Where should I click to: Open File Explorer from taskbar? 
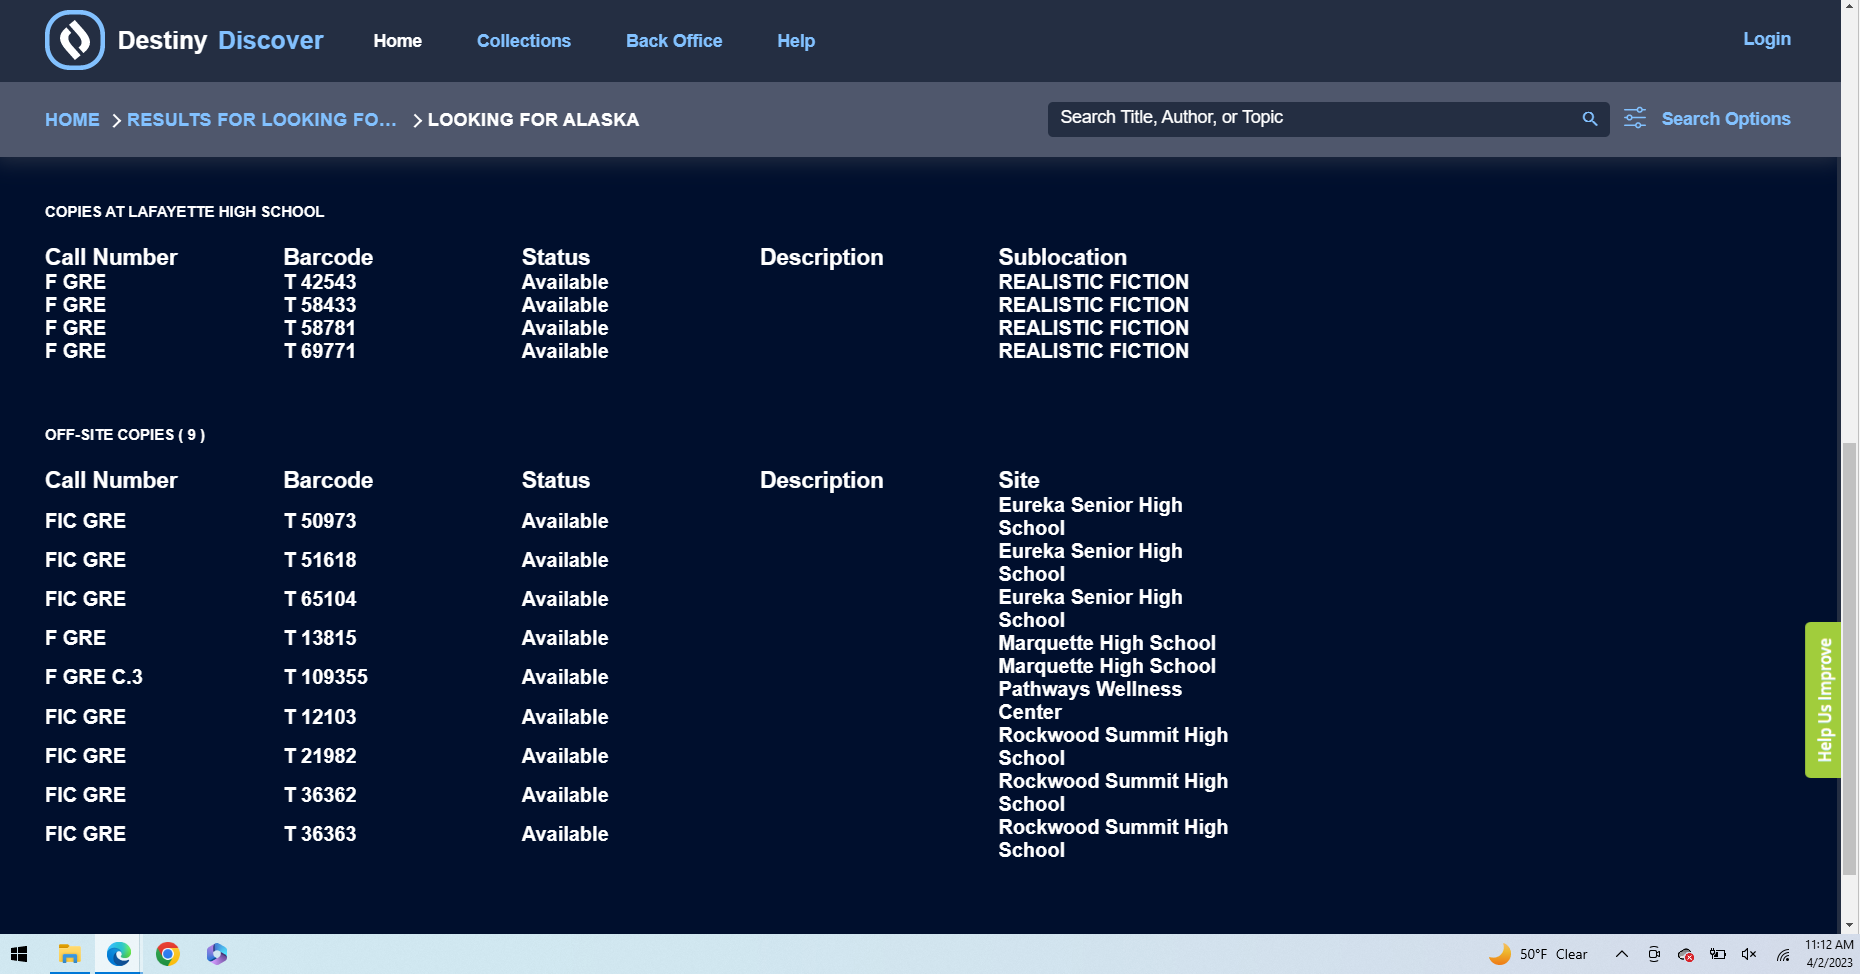pos(69,954)
